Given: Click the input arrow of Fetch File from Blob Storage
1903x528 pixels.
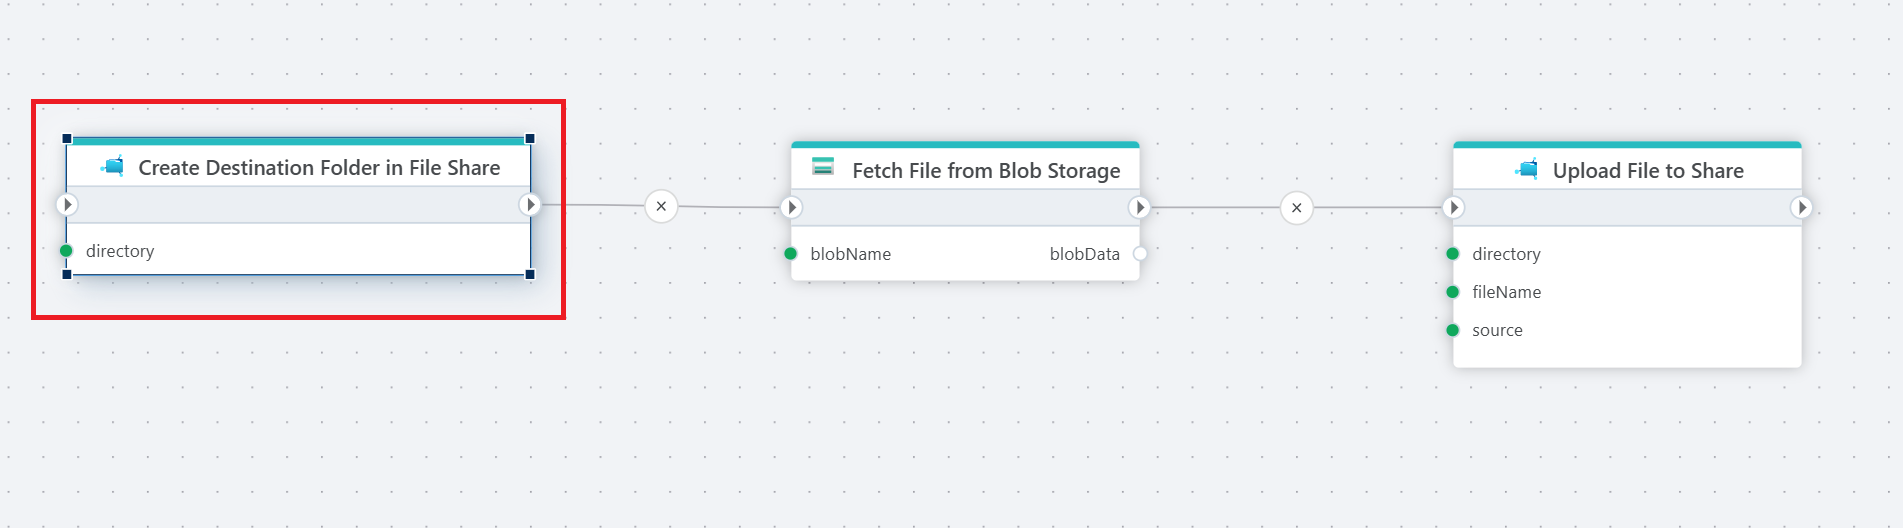Looking at the screenshot, I should (792, 207).
